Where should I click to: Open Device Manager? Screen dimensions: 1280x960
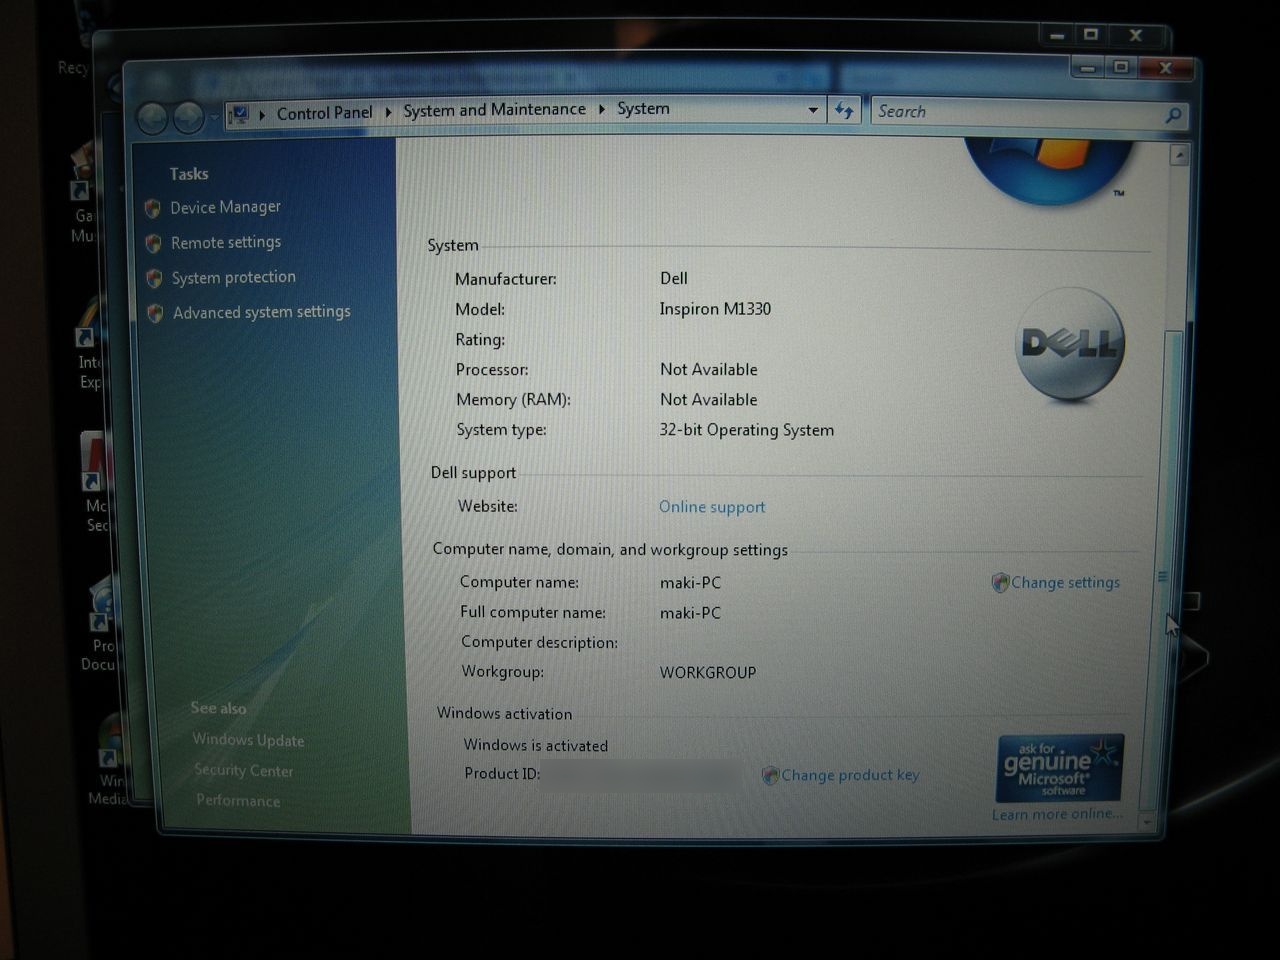[x=225, y=207]
